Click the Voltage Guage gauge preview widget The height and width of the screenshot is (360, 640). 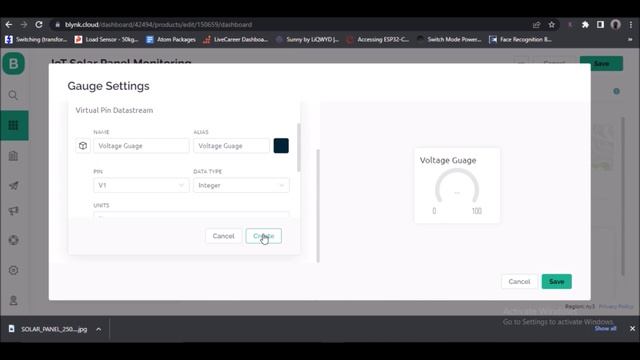(457, 185)
